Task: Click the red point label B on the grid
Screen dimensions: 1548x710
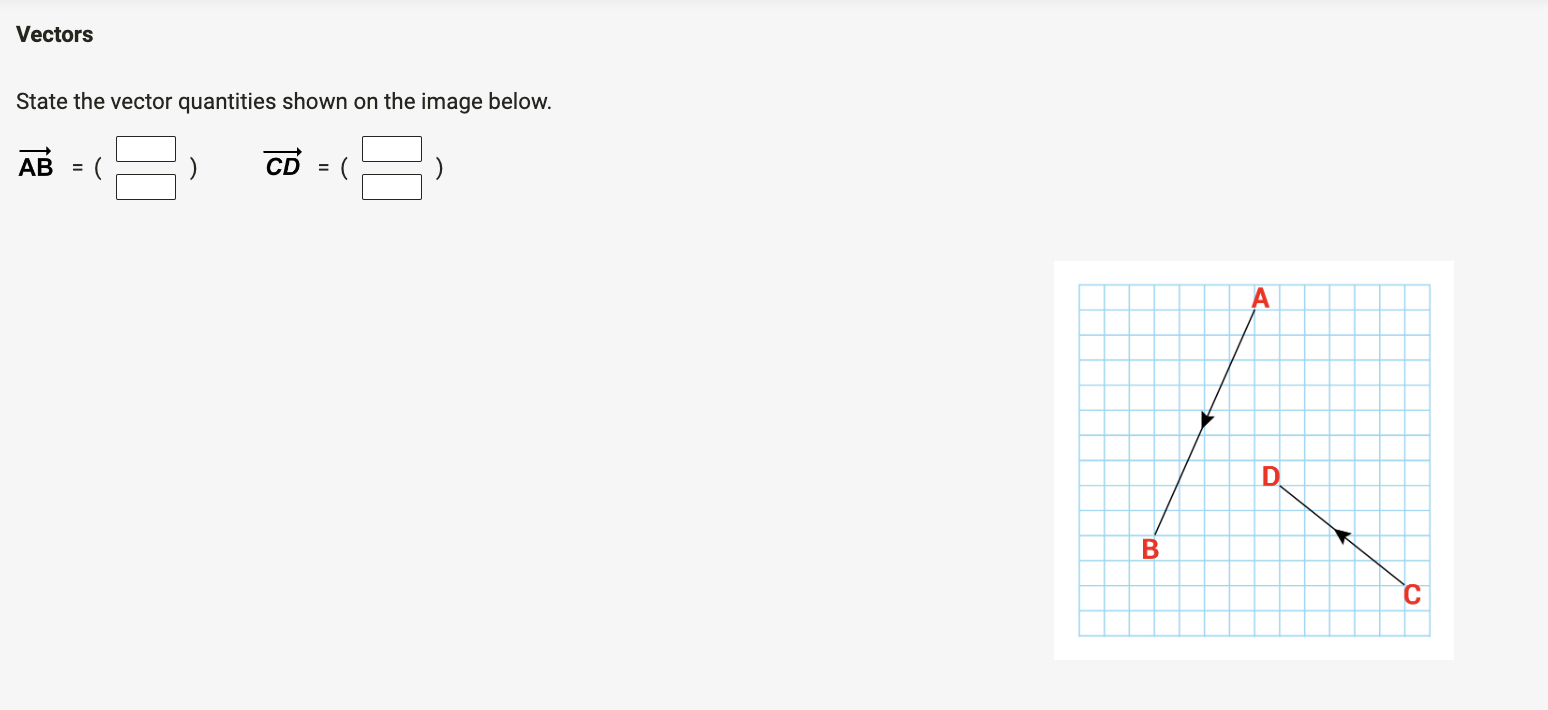Action: [1150, 548]
